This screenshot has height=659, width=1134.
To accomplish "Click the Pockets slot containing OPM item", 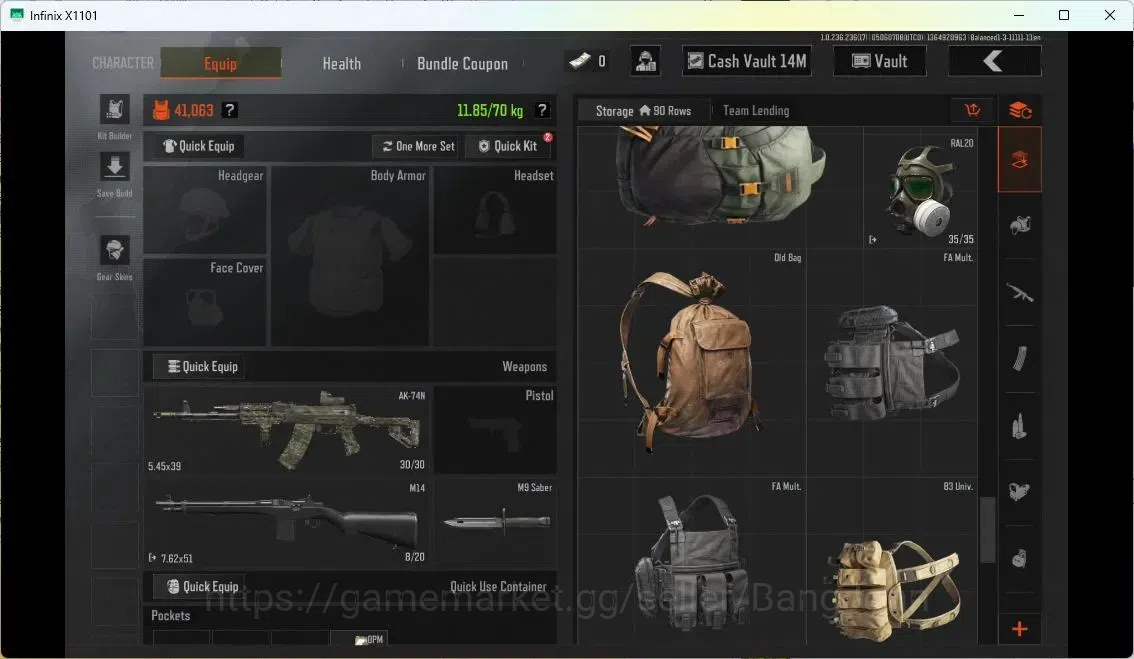I will click(x=359, y=638).
